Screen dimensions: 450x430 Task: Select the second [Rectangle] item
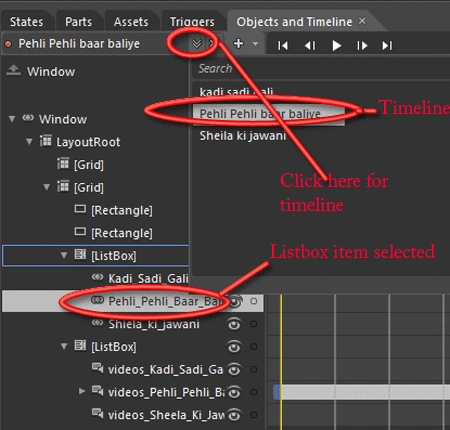[x=122, y=233]
